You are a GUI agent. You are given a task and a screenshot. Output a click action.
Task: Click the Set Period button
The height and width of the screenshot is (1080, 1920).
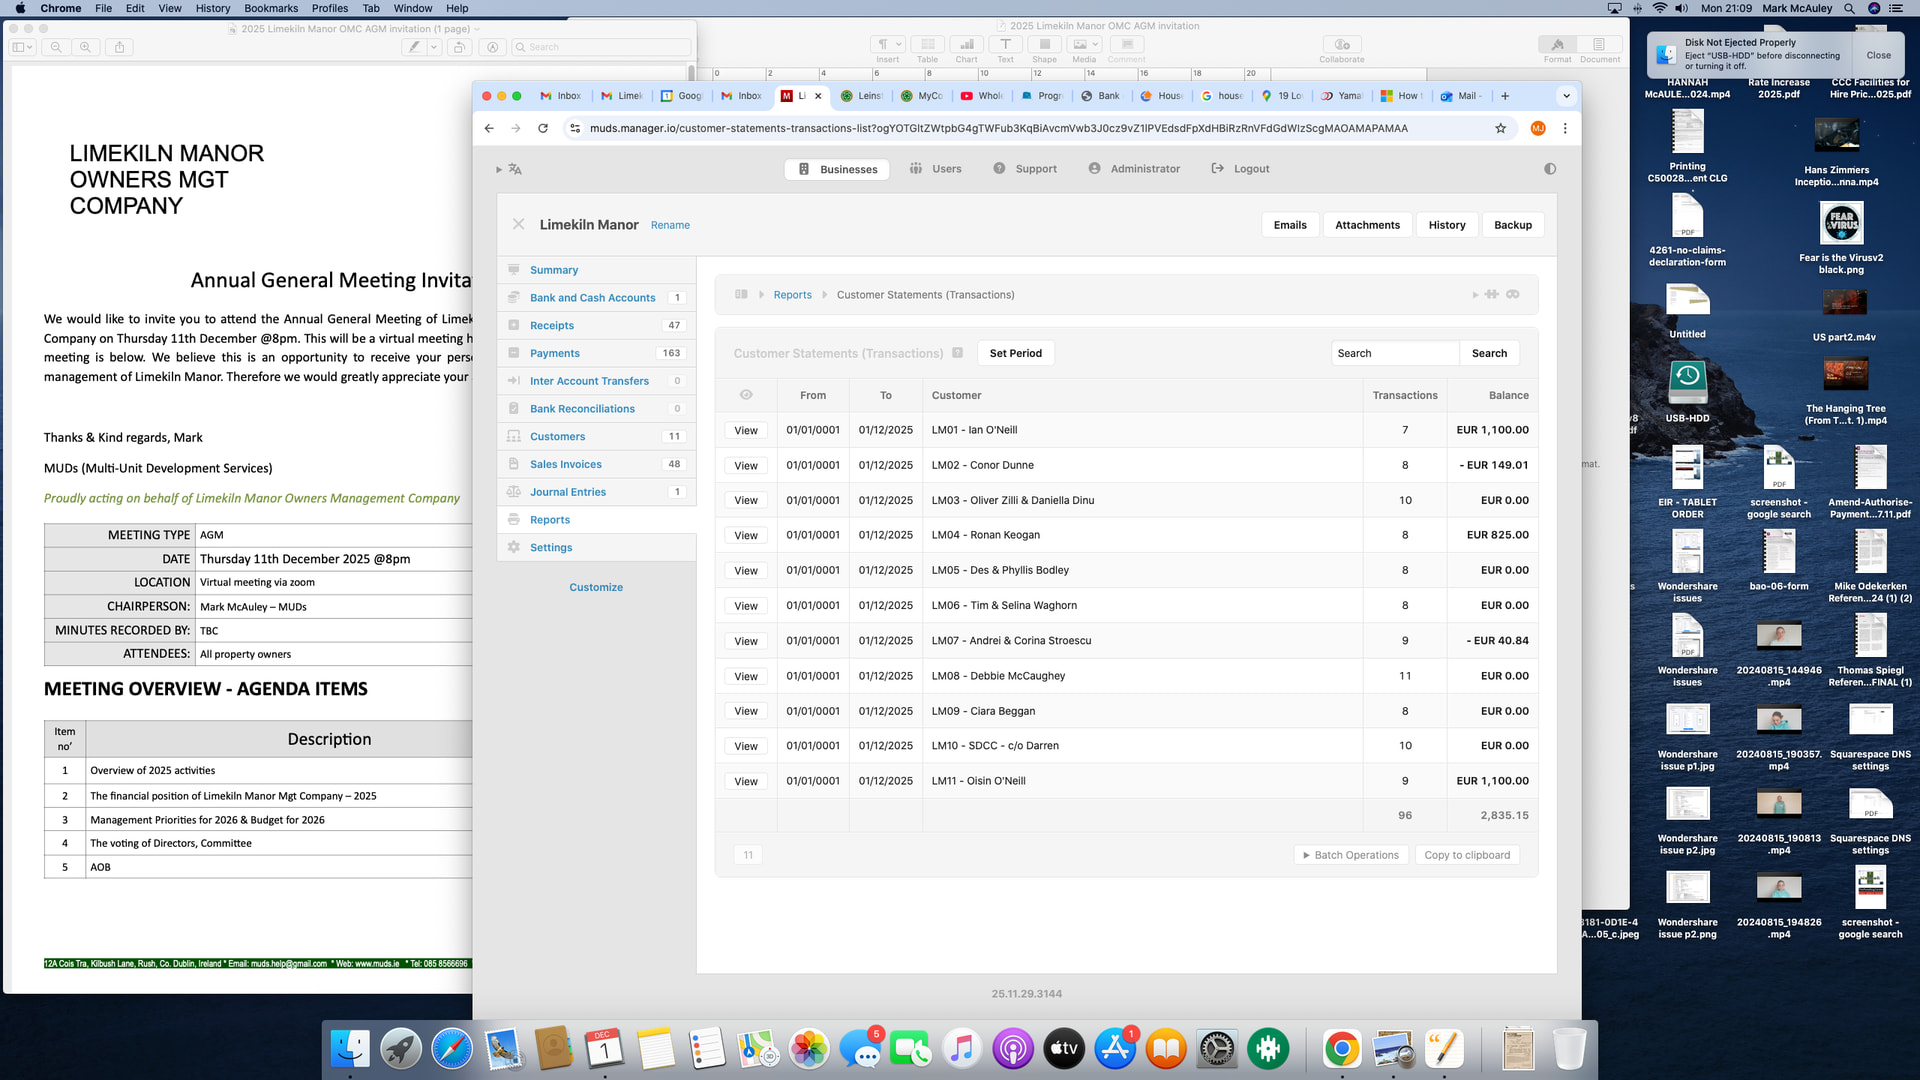(x=1015, y=353)
